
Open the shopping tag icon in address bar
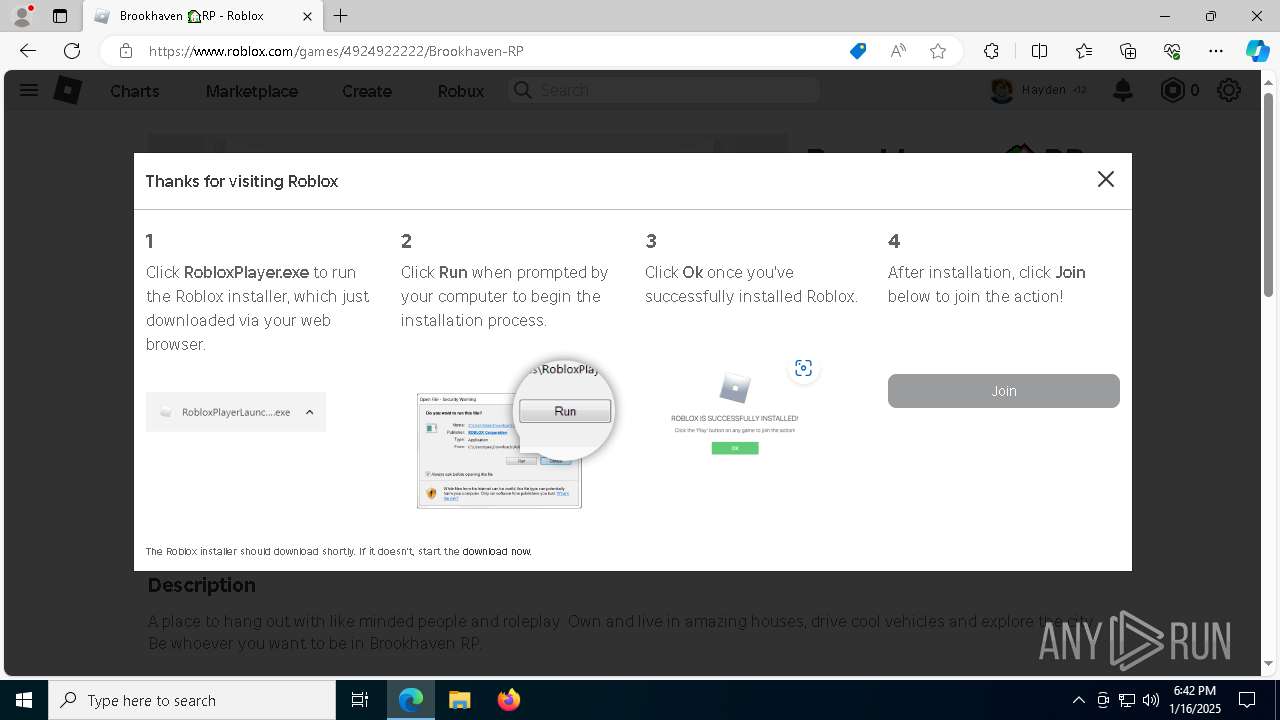[x=858, y=51]
